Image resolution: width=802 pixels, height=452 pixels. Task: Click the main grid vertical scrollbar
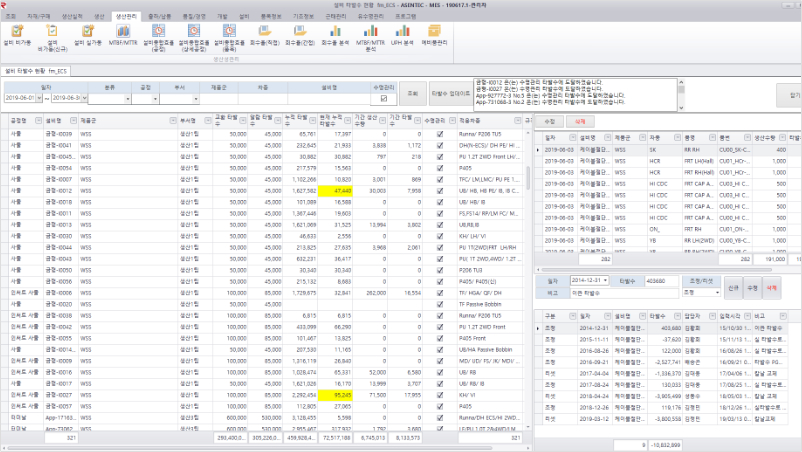click(528, 279)
